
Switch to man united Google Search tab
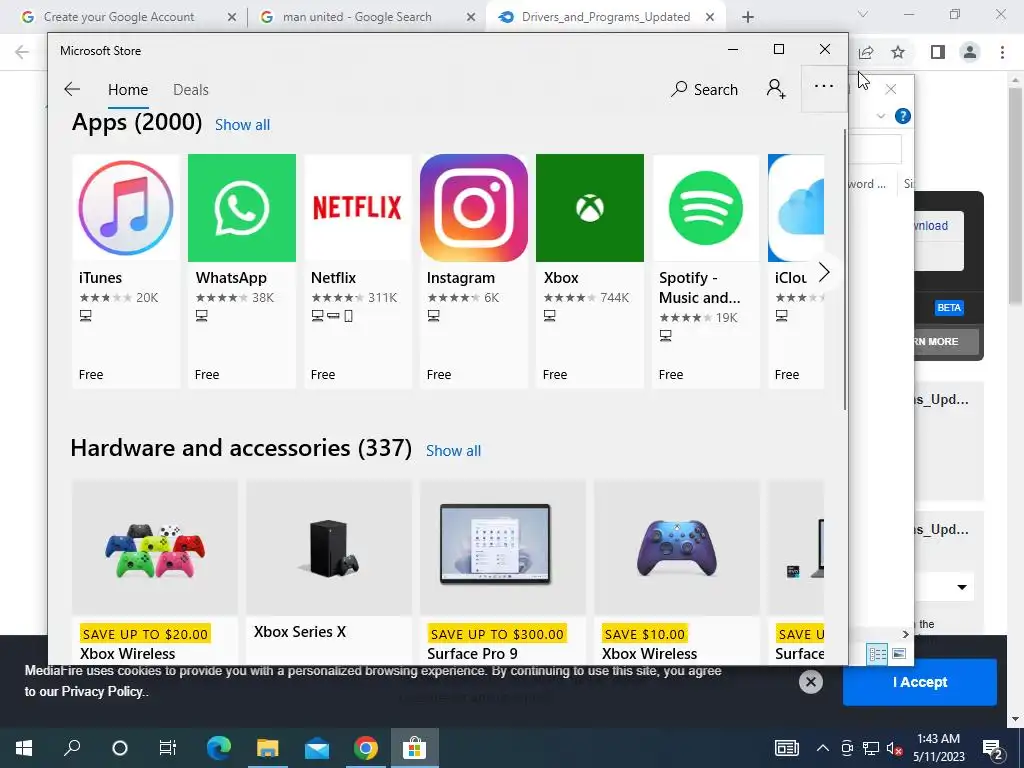357,17
